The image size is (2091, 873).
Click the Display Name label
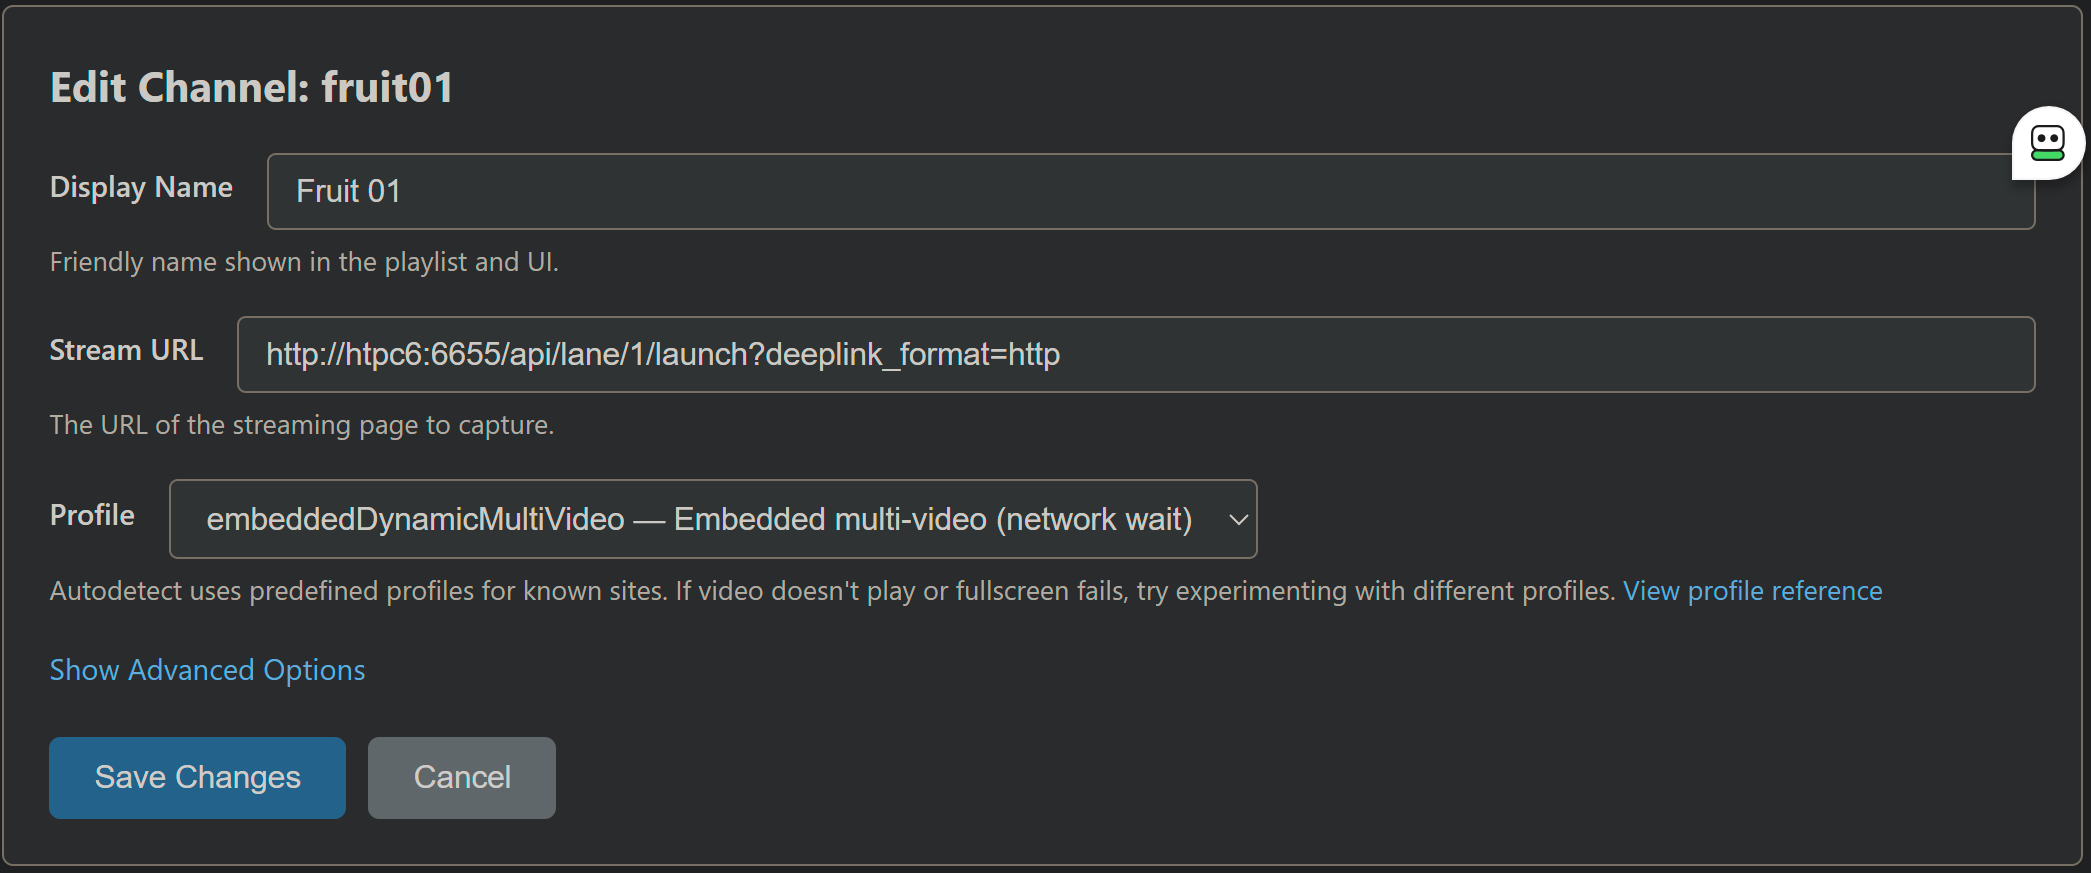tap(141, 187)
